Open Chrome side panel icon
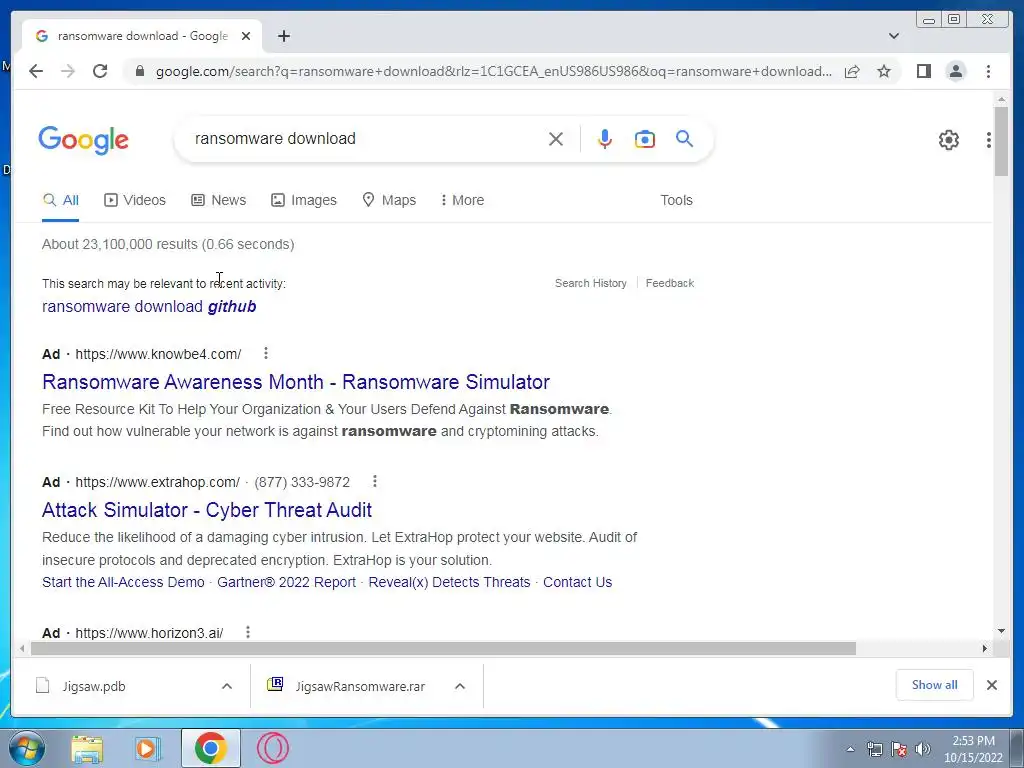 (x=923, y=71)
